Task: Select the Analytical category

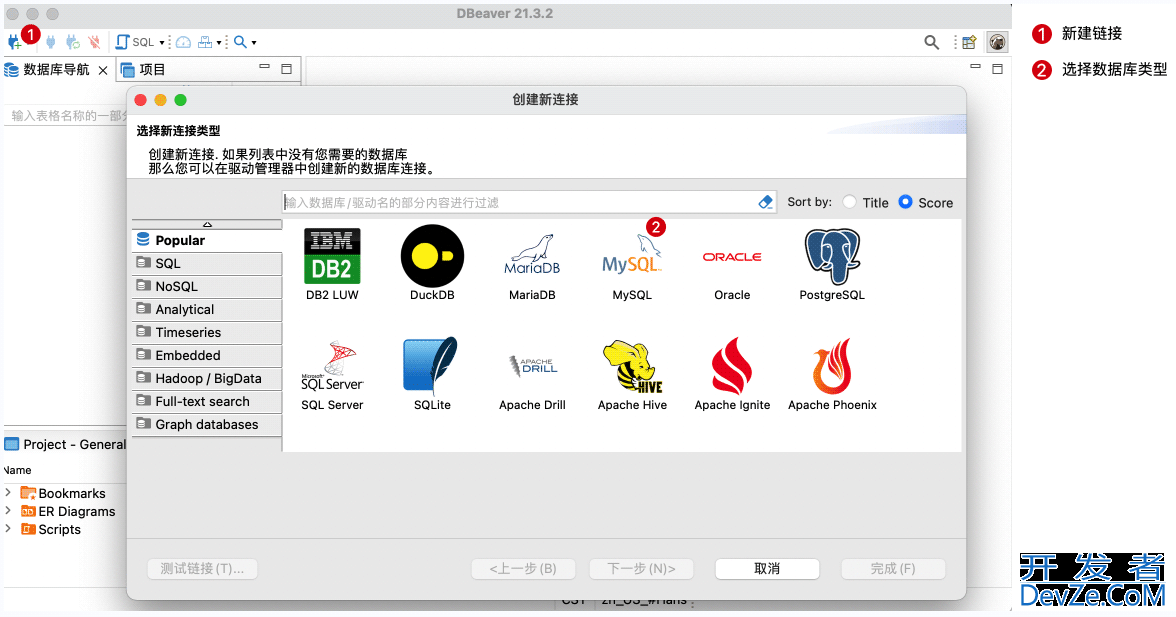Action: click(x=207, y=309)
